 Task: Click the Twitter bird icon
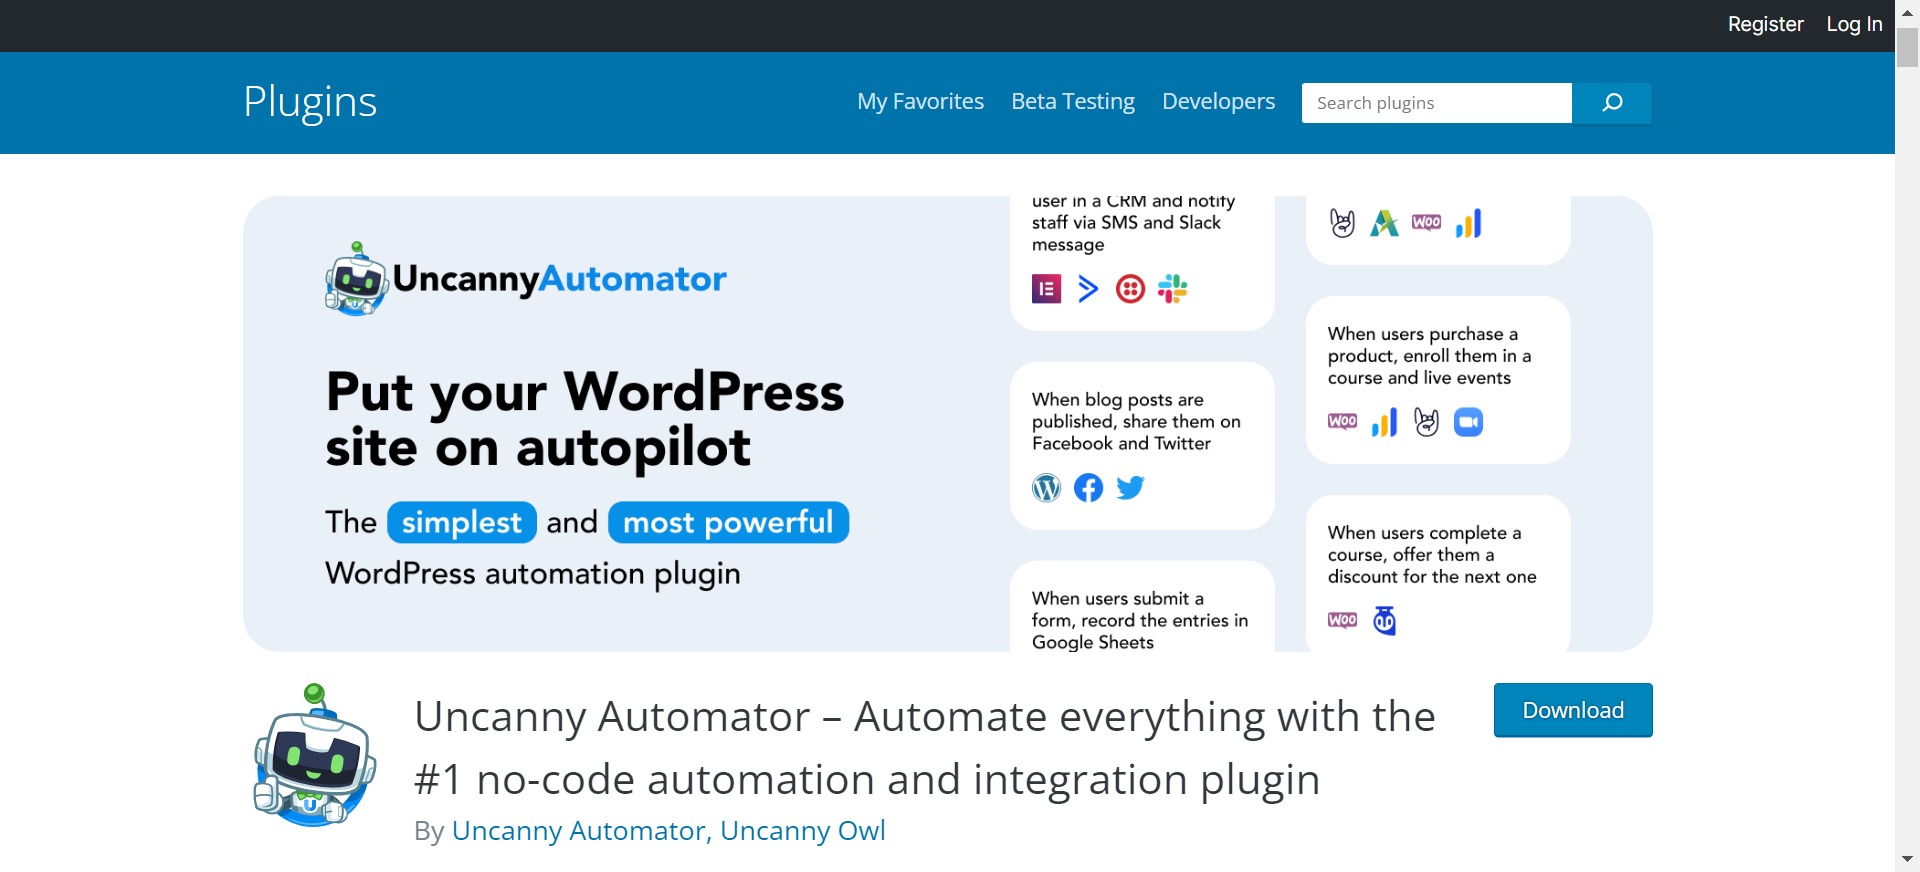coord(1130,488)
